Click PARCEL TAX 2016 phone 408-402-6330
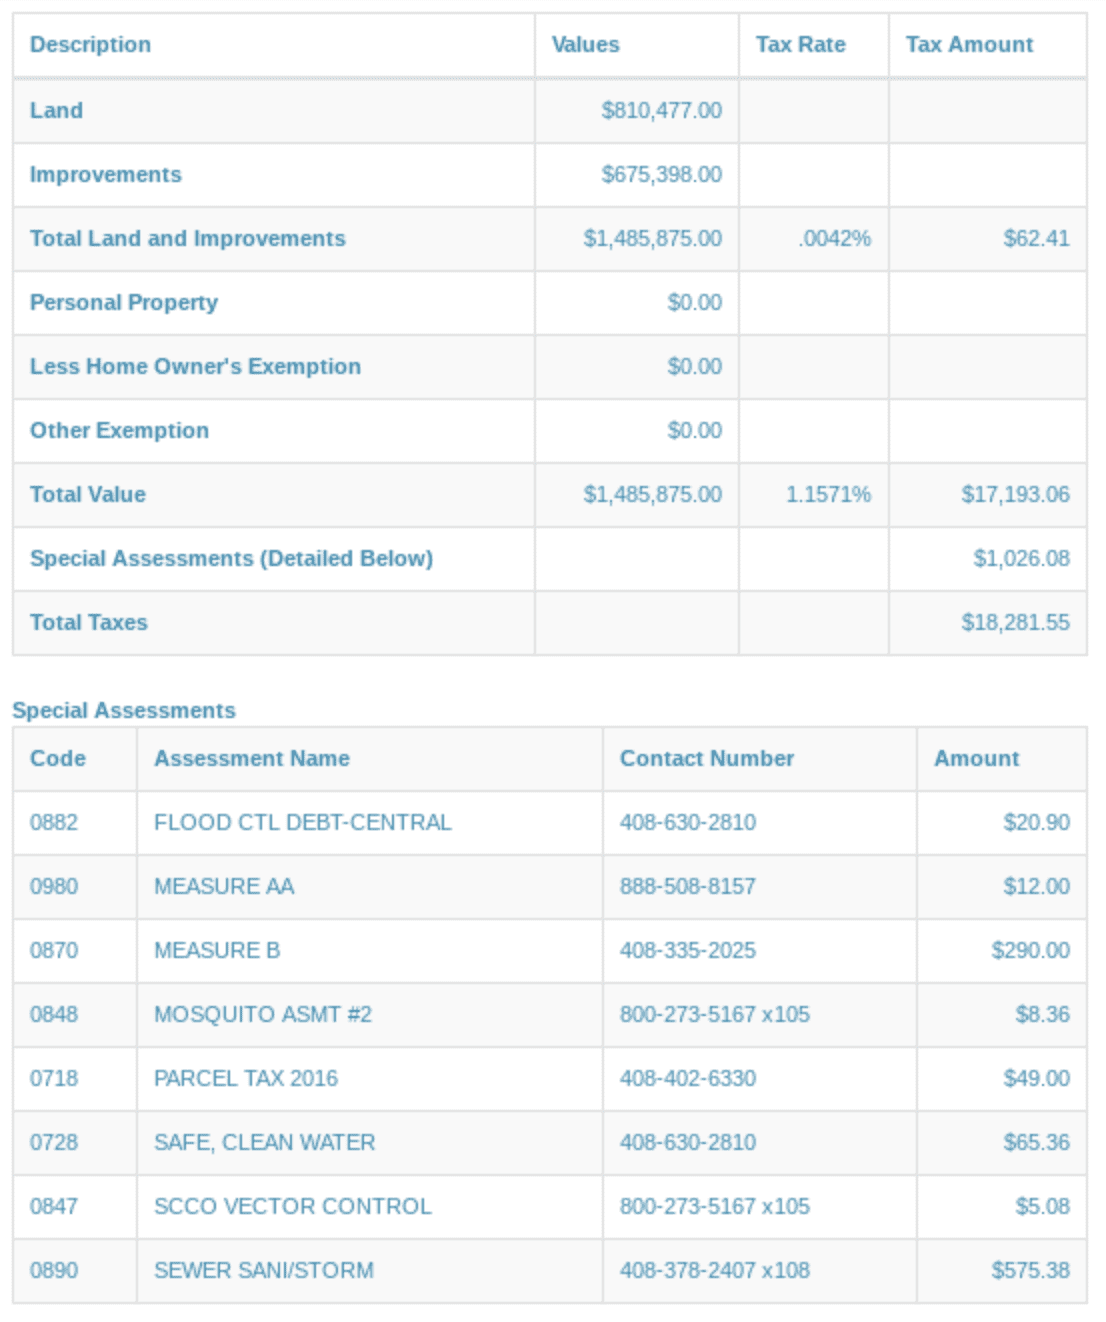 click(688, 1079)
